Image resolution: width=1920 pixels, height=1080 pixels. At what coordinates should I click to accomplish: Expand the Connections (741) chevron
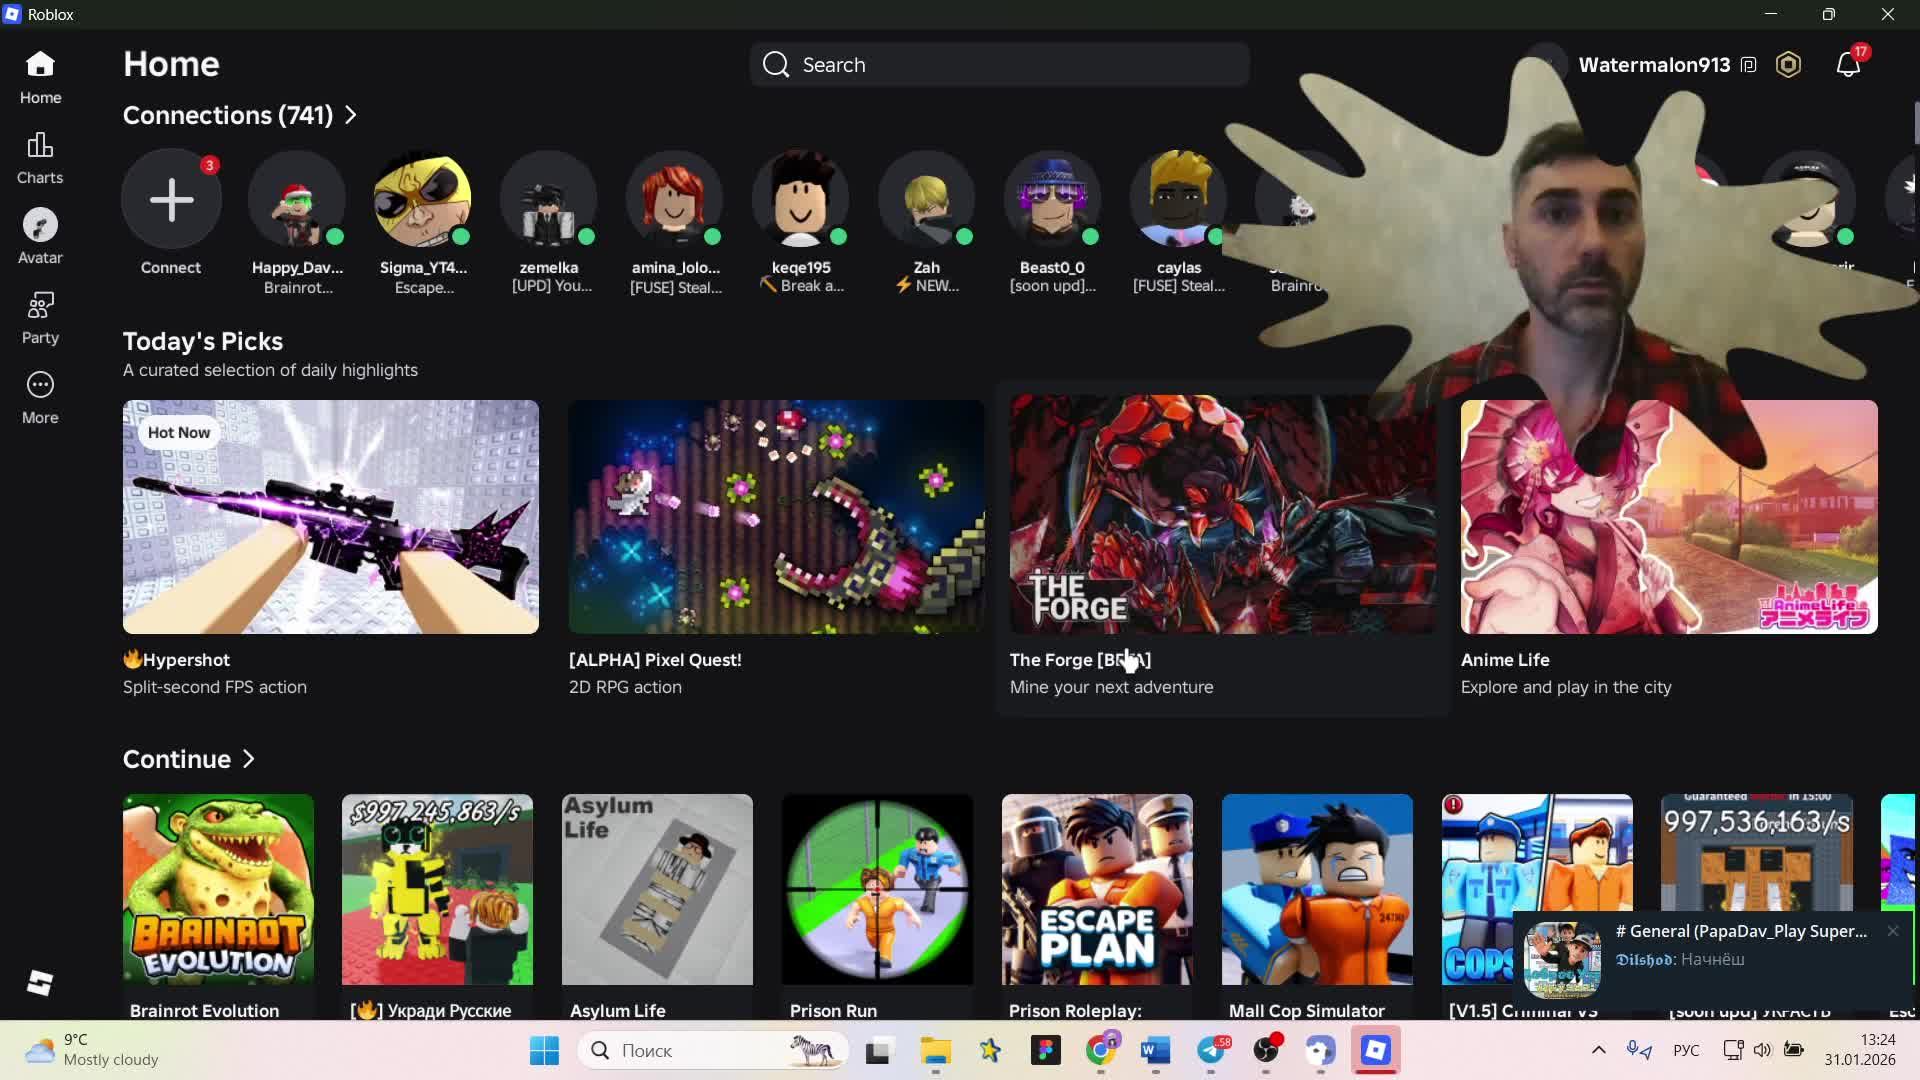pyautogui.click(x=351, y=115)
